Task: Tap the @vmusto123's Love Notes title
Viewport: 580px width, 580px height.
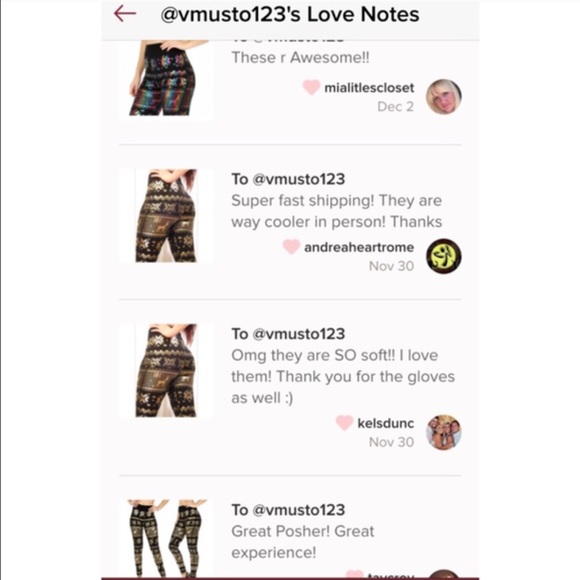Action: [290, 14]
